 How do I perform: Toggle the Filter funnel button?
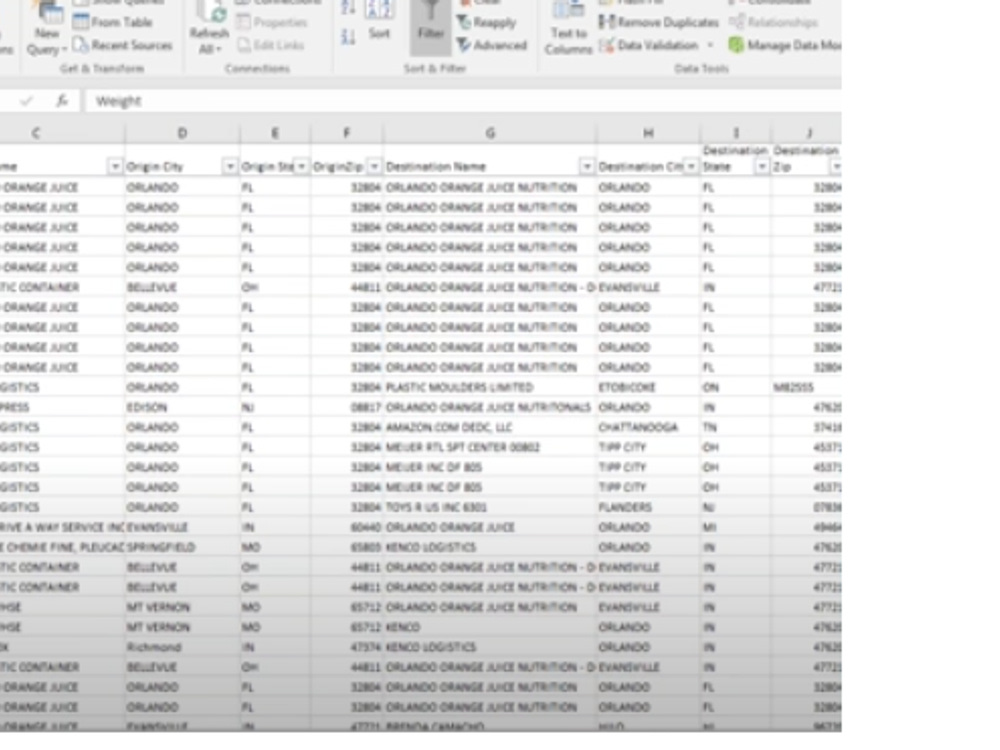coord(431,27)
